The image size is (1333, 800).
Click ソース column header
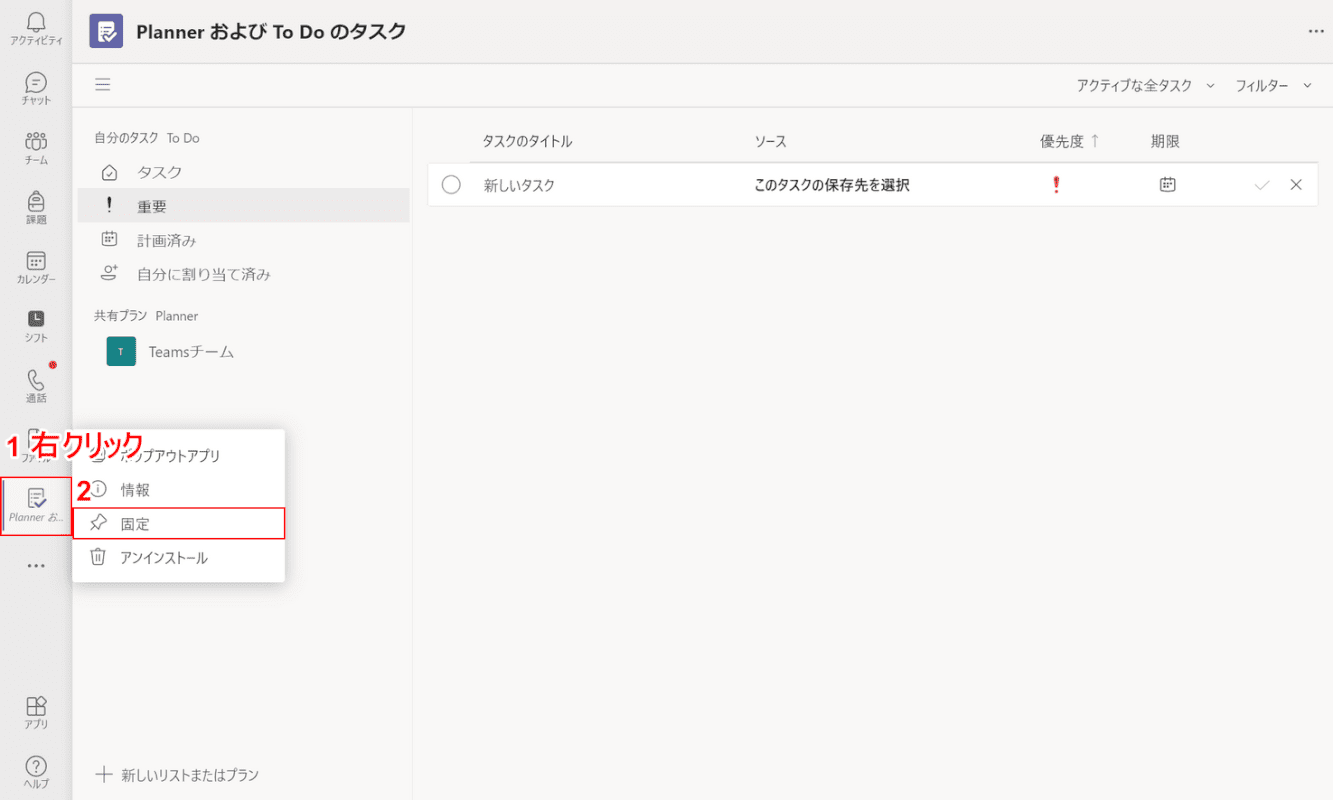coord(771,142)
